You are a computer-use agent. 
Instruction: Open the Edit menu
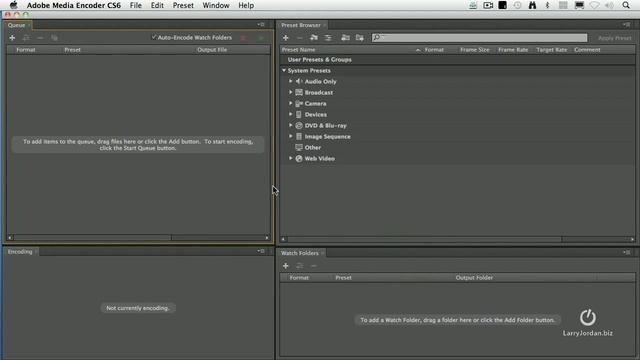click(x=157, y=5)
